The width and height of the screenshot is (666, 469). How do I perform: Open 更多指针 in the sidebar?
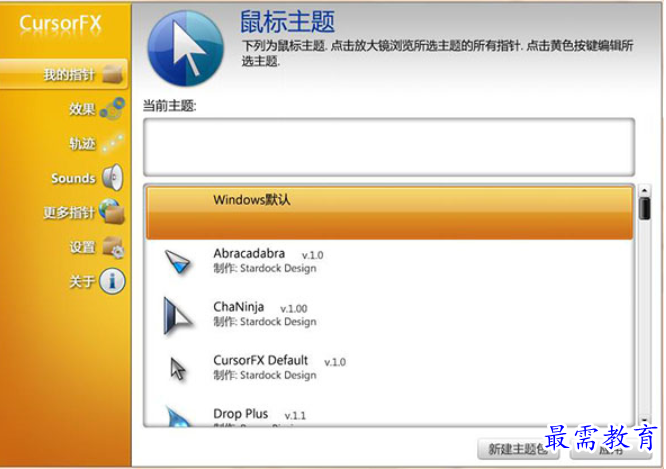pos(69,212)
